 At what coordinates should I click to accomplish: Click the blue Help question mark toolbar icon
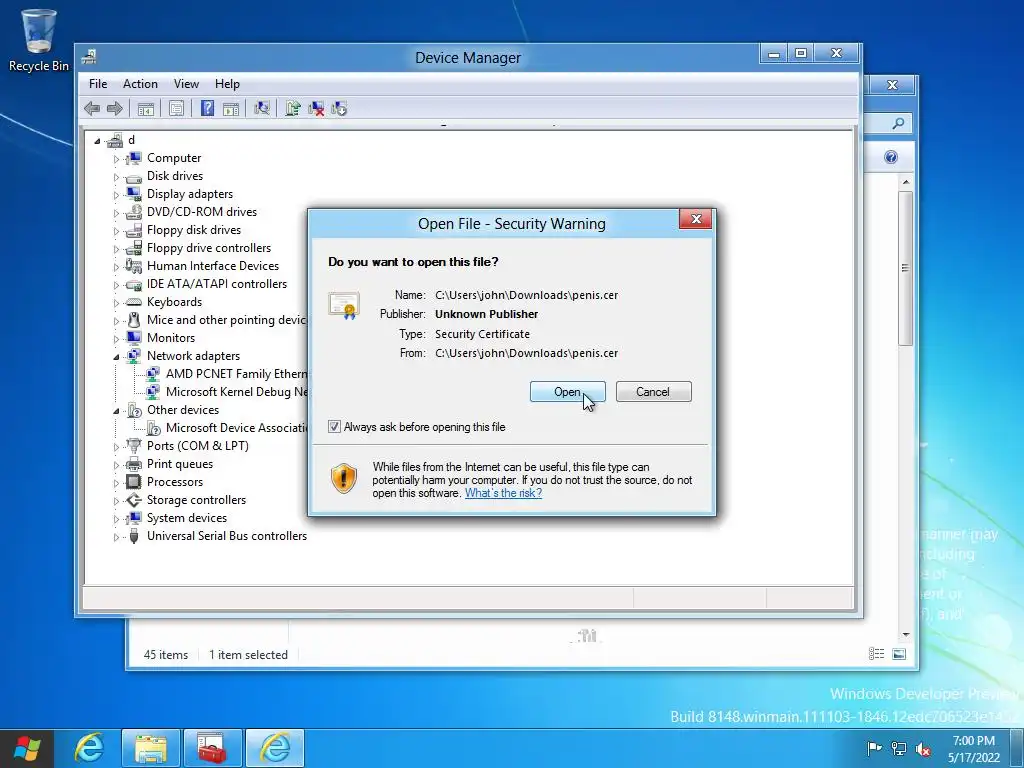pos(207,108)
